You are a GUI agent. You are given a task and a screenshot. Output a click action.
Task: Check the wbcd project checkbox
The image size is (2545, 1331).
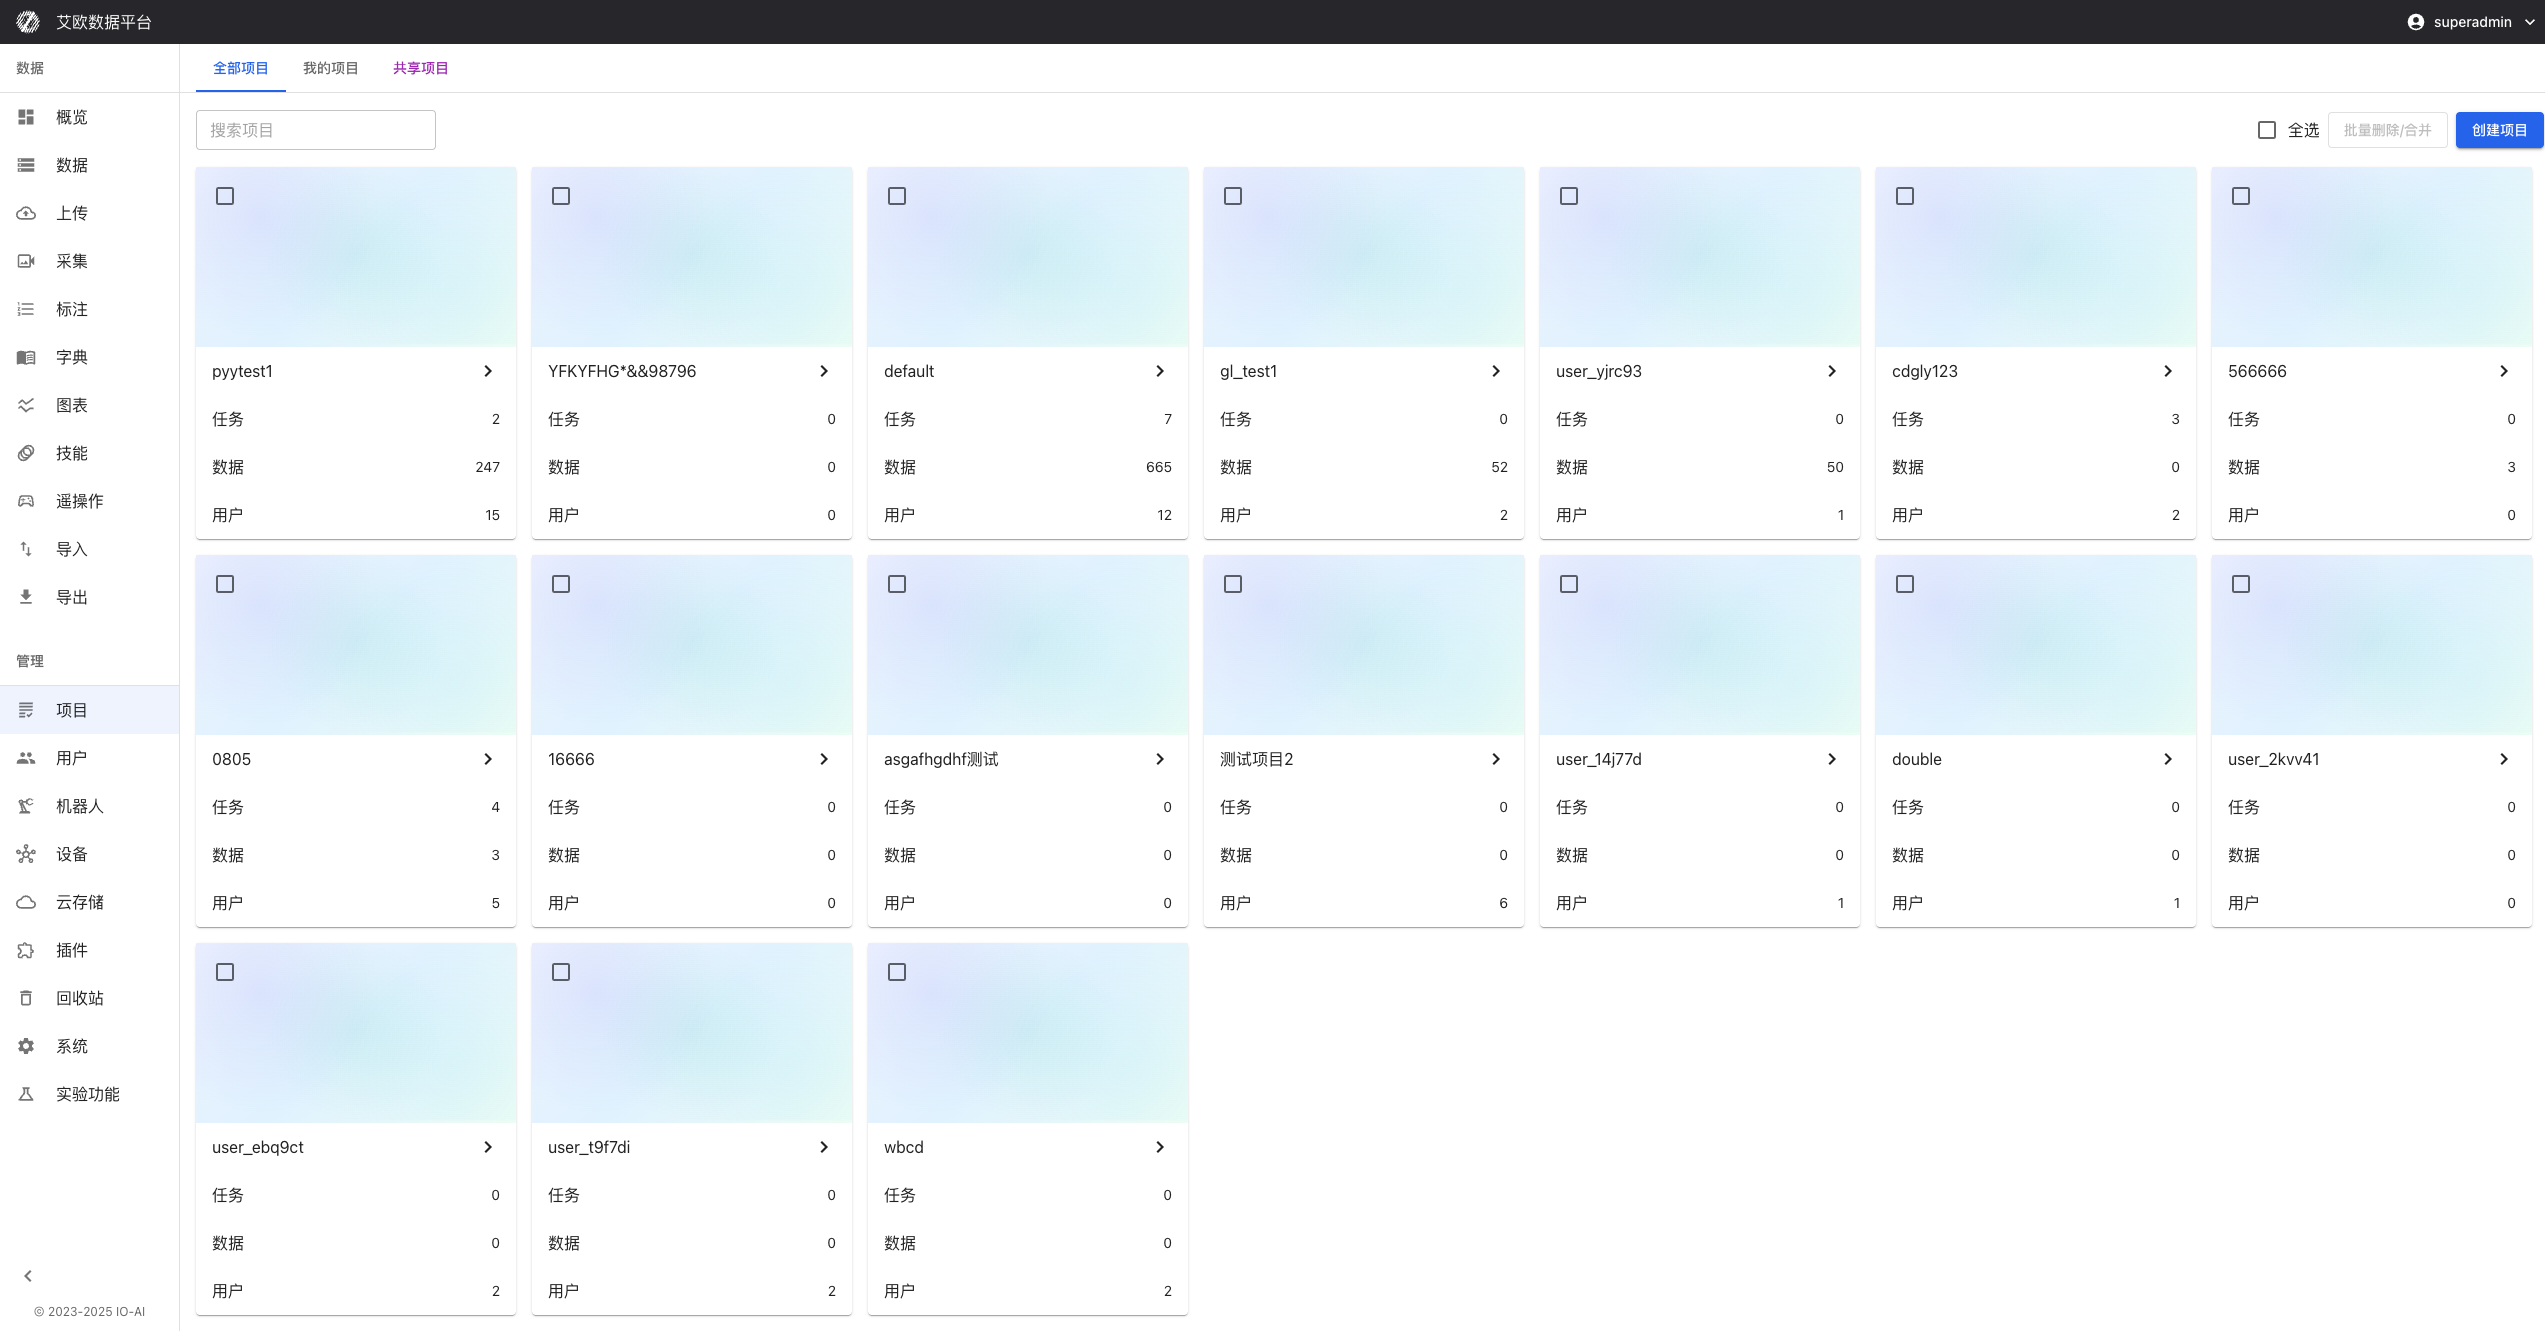click(x=897, y=972)
